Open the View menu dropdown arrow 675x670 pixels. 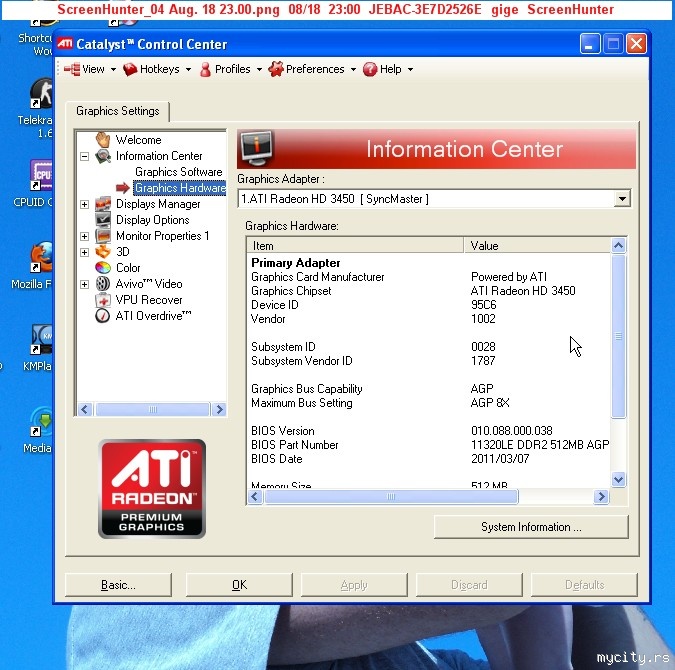113,69
